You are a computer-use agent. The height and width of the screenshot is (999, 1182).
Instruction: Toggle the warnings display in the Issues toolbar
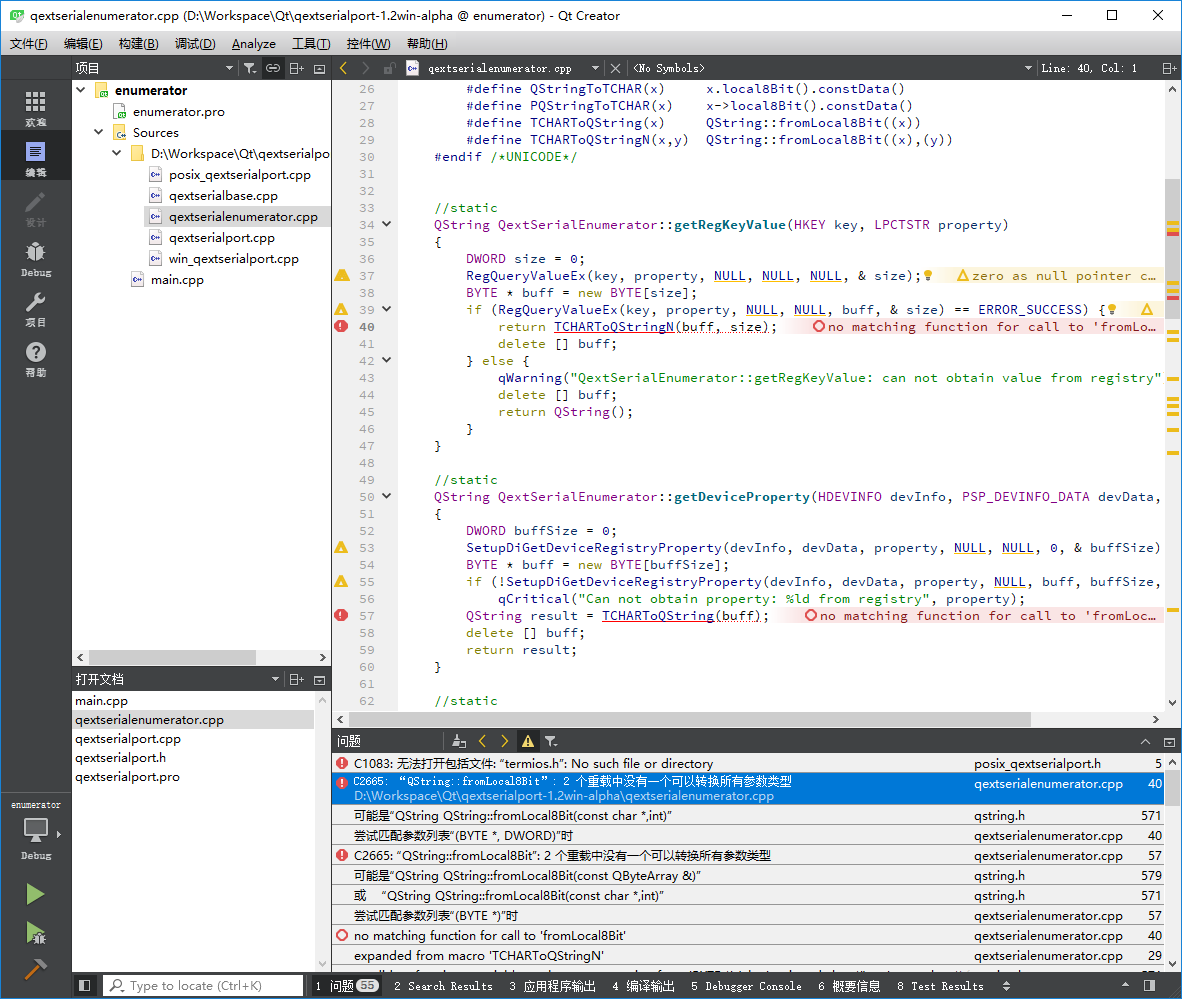[x=528, y=742]
